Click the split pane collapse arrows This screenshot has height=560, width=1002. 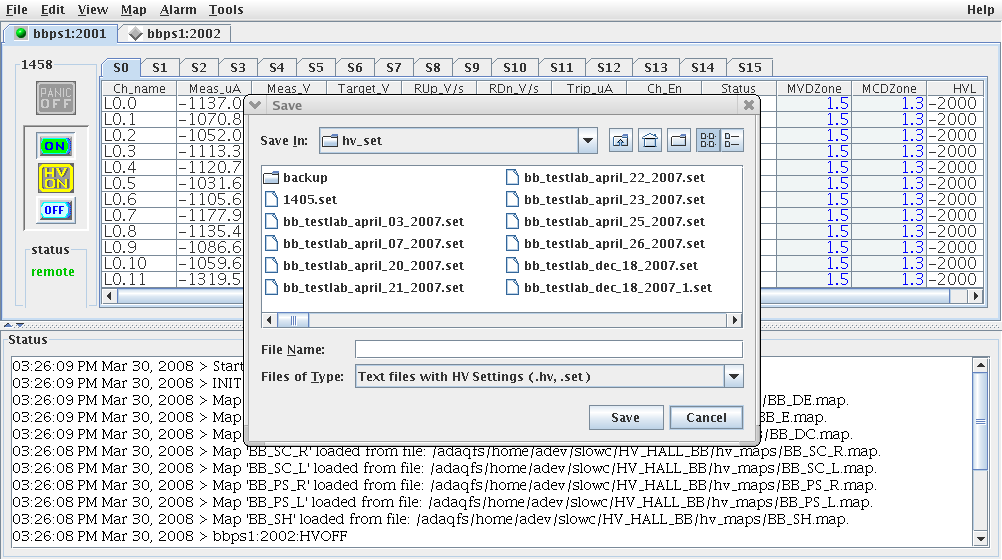[13, 325]
